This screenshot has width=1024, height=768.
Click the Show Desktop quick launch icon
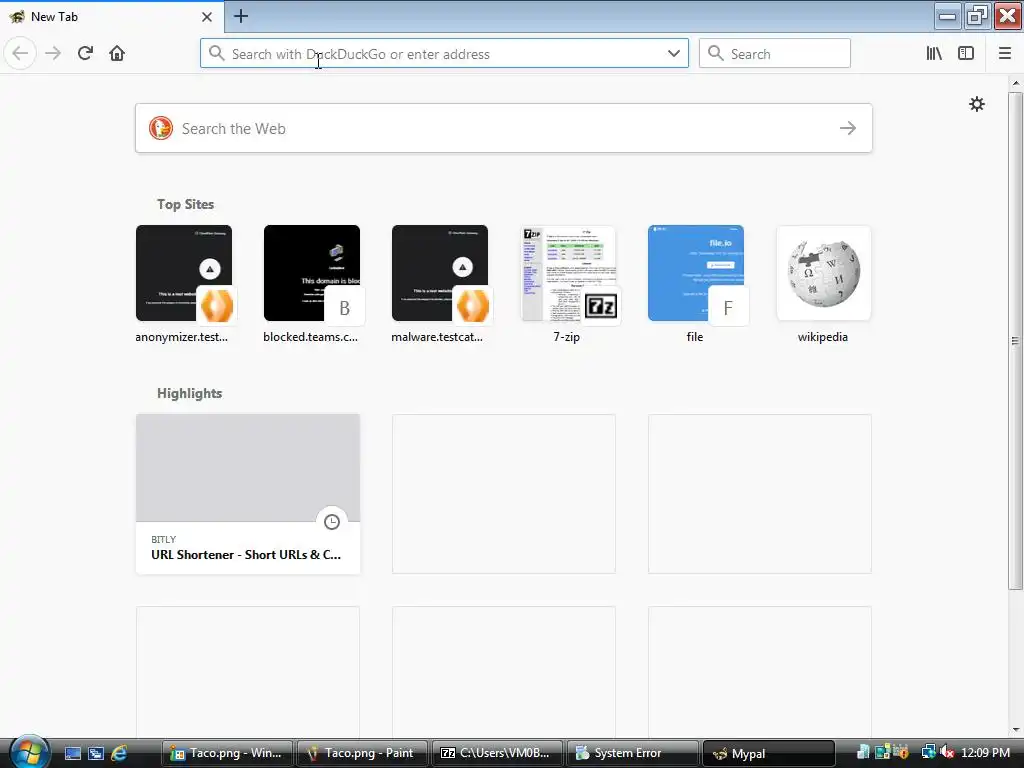(x=72, y=753)
